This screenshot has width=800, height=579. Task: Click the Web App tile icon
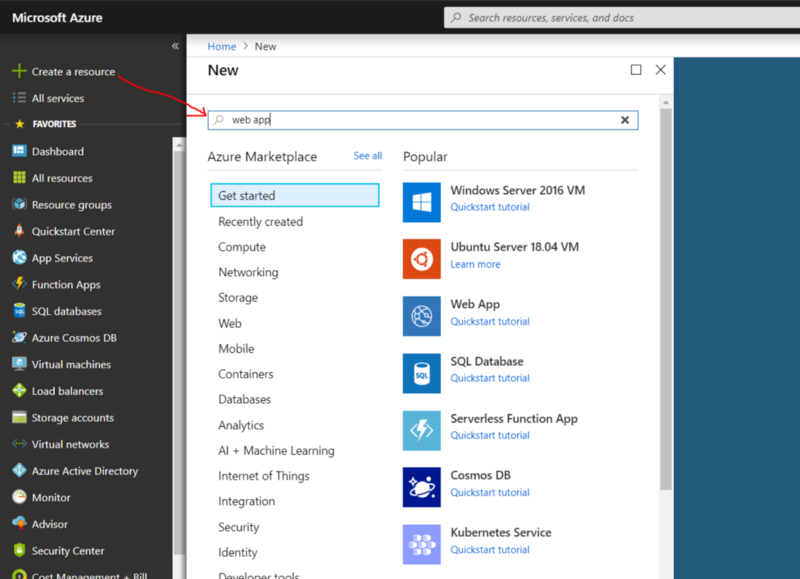coord(421,316)
